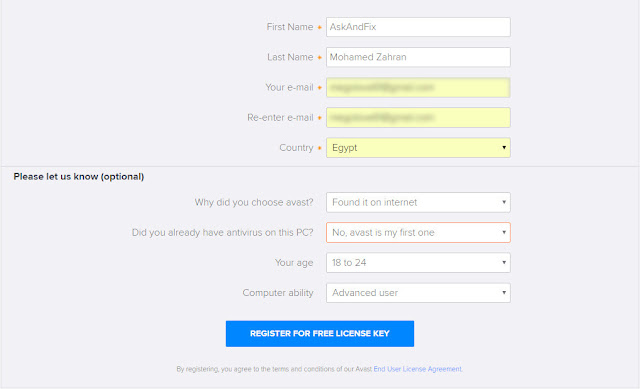Image resolution: width=640 pixels, height=389 pixels.
Task: Click the Re-enter e-mail field
Action: (x=418, y=118)
